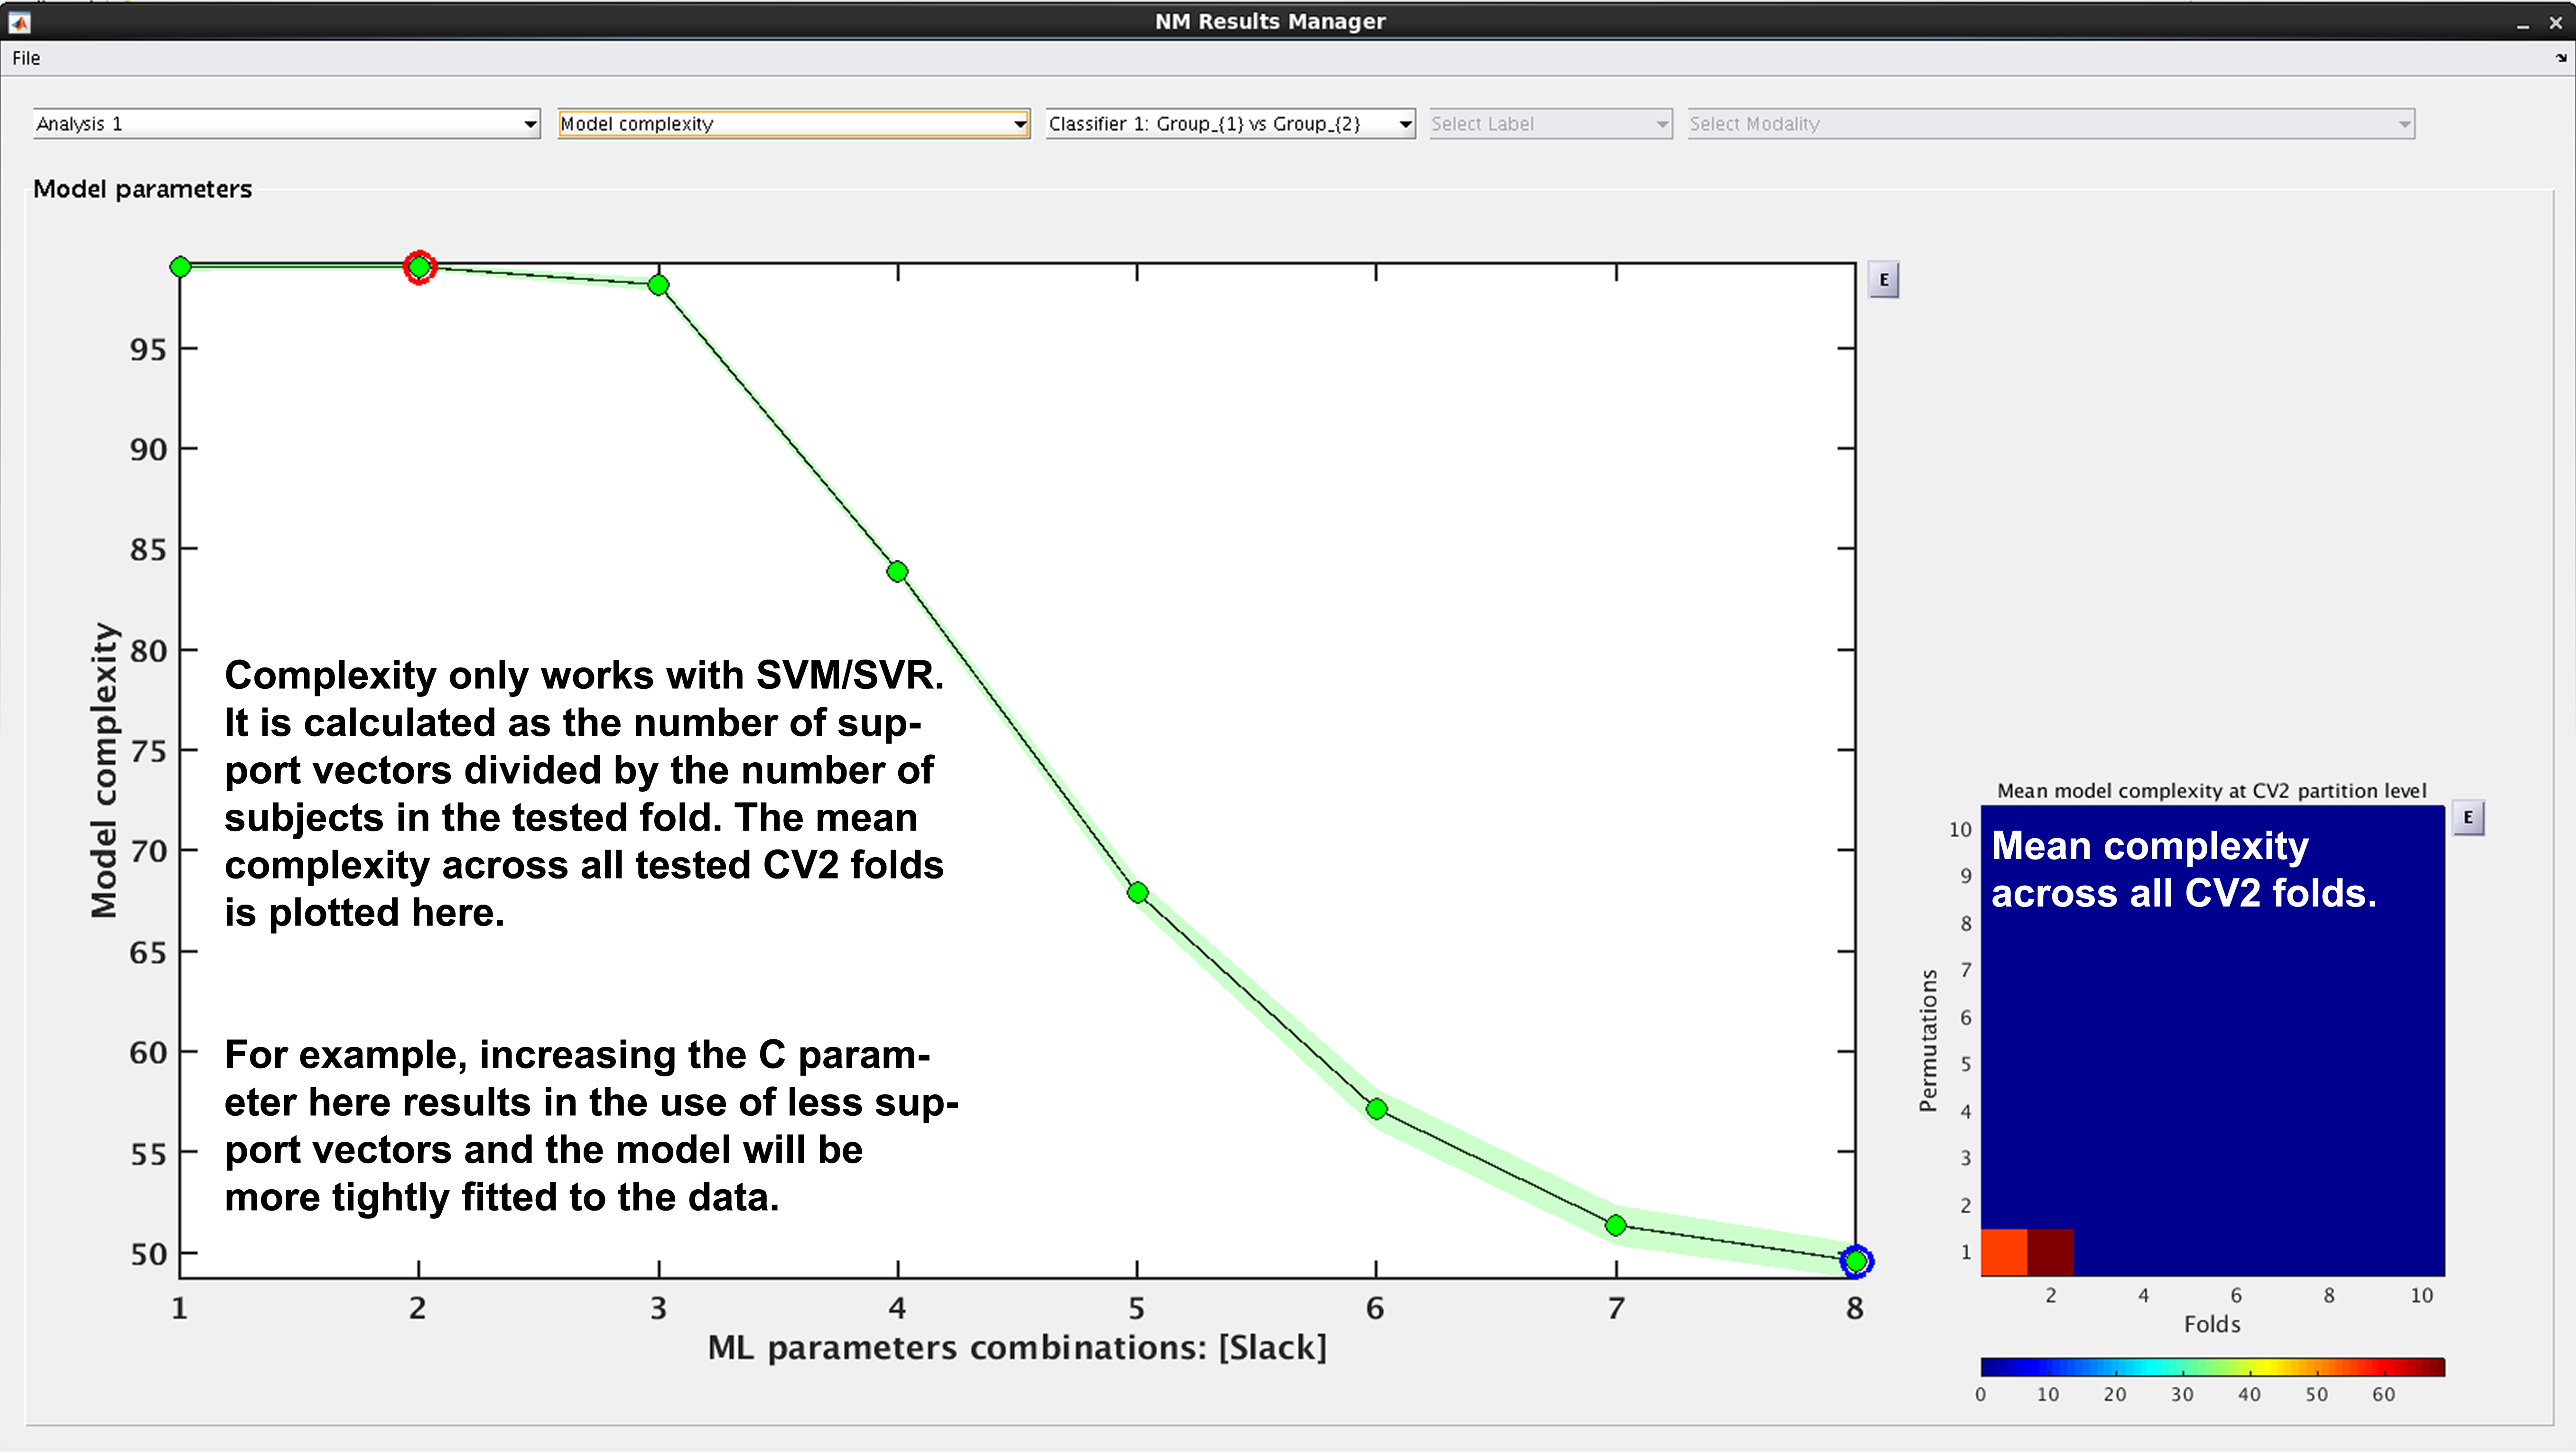
Task: Click the E export button beside the complexity plot
Action: [x=1884, y=280]
